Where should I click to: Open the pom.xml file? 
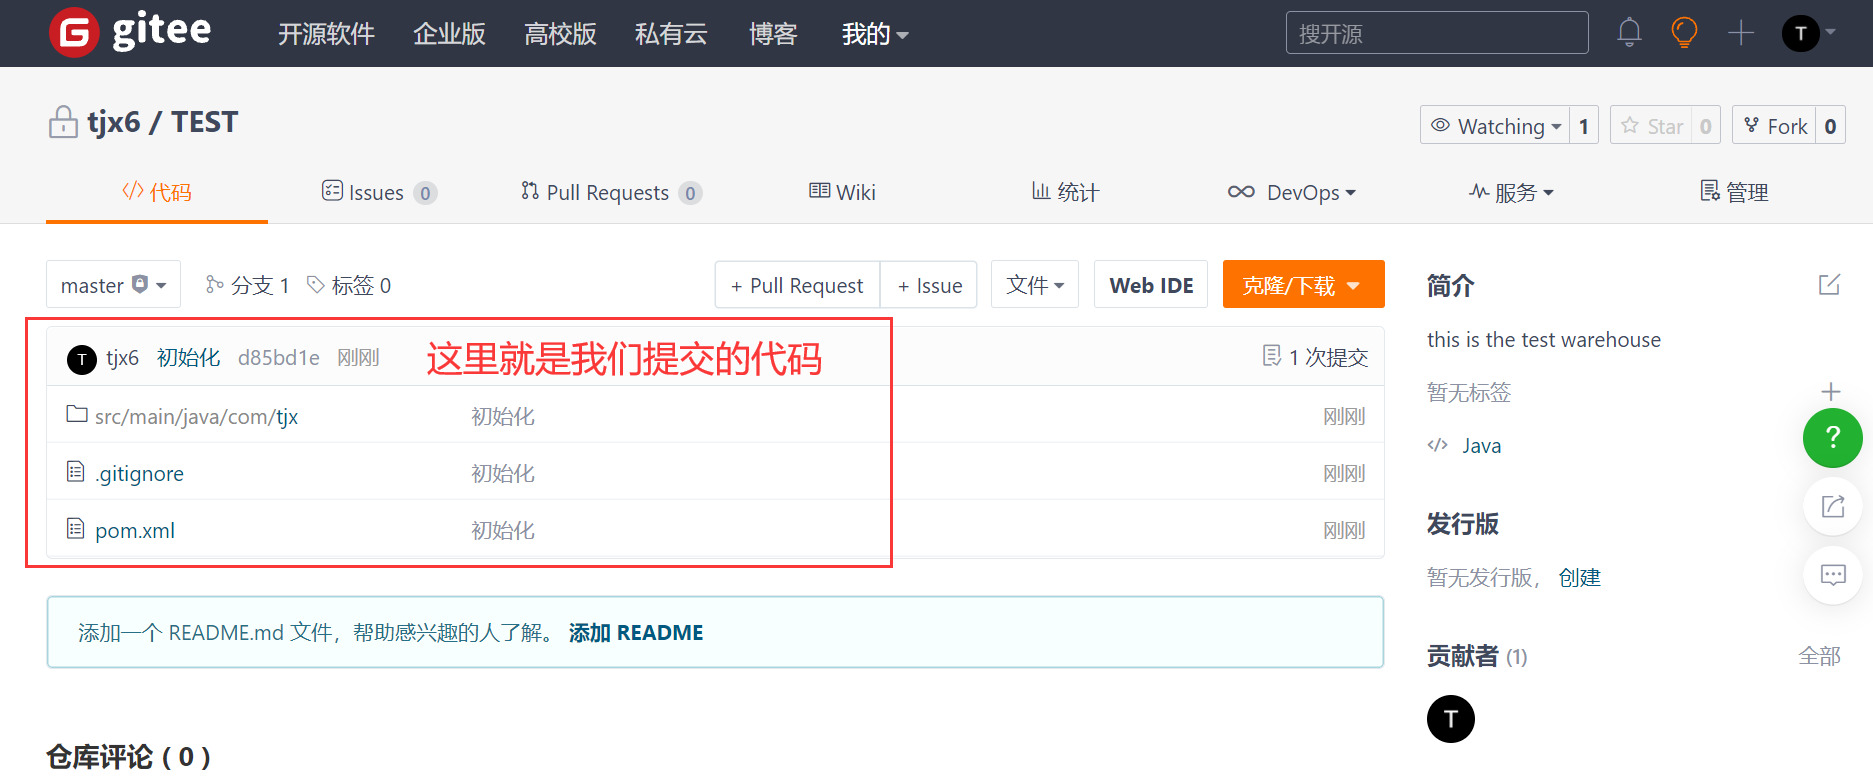click(135, 531)
